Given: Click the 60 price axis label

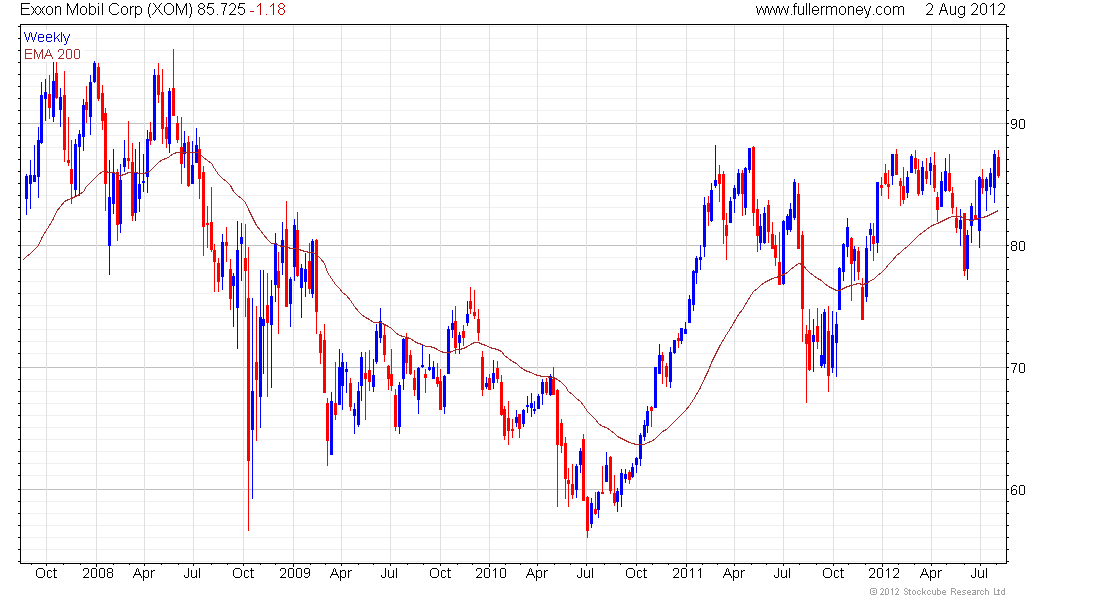Looking at the screenshot, I should [x=1017, y=491].
